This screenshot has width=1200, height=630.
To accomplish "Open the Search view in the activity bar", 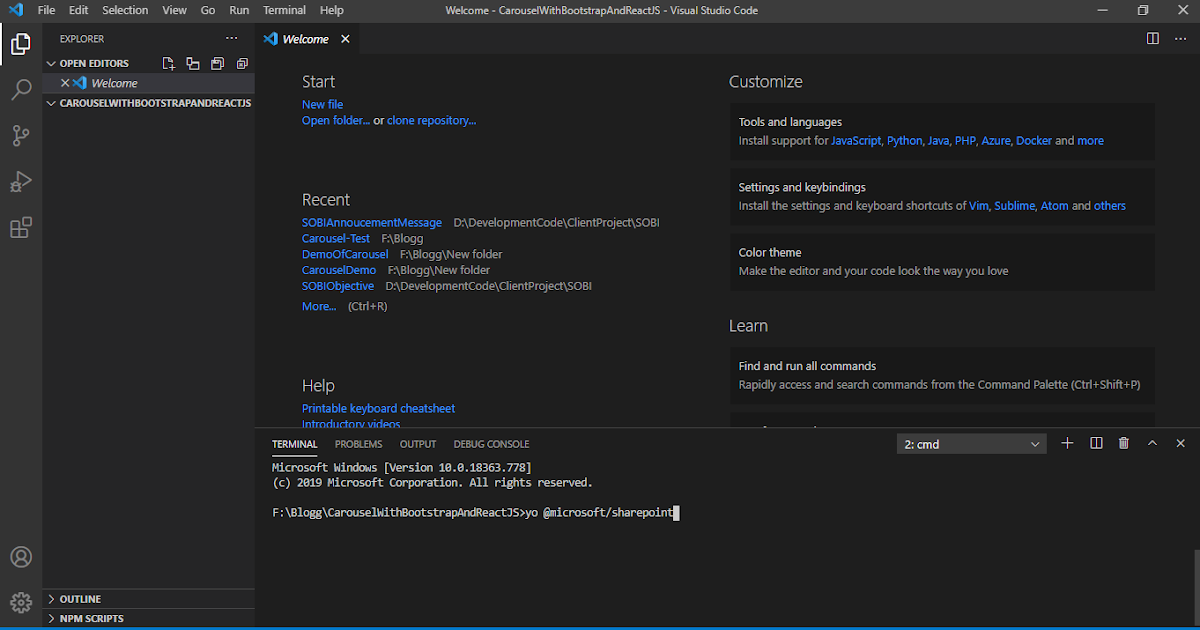I will pos(21,89).
